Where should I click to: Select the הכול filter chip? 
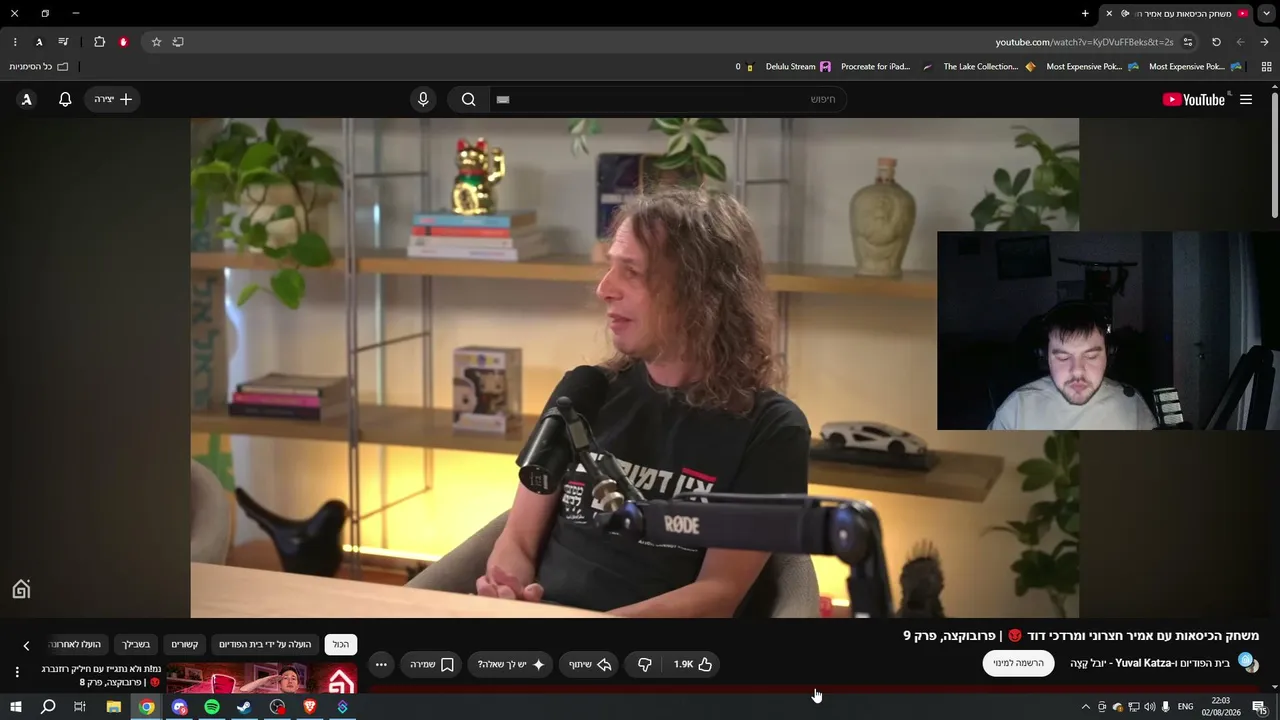[x=341, y=645]
